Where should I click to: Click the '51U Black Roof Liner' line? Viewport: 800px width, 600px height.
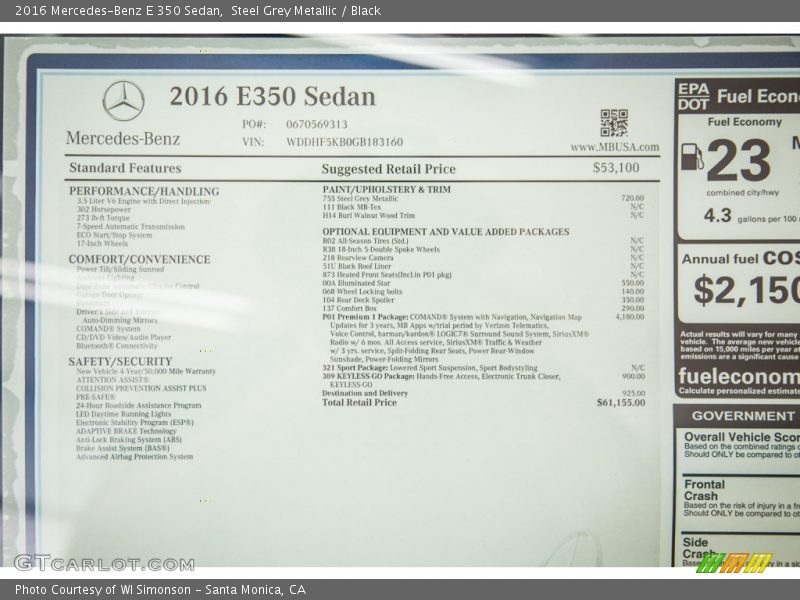pos(357,266)
